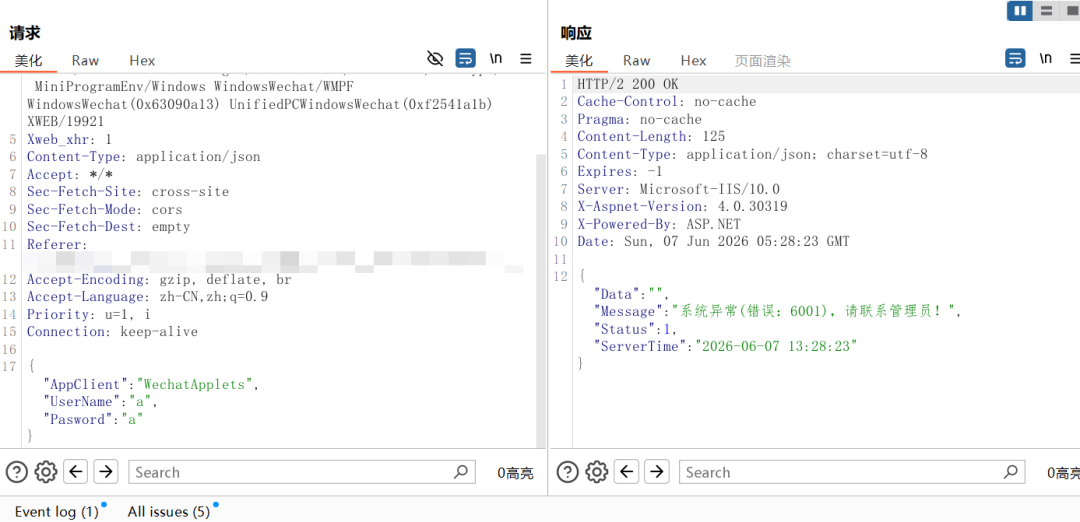Click the "WechatApplets" value in request body
Screen dimensions: 1080x522
(x=196, y=384)
